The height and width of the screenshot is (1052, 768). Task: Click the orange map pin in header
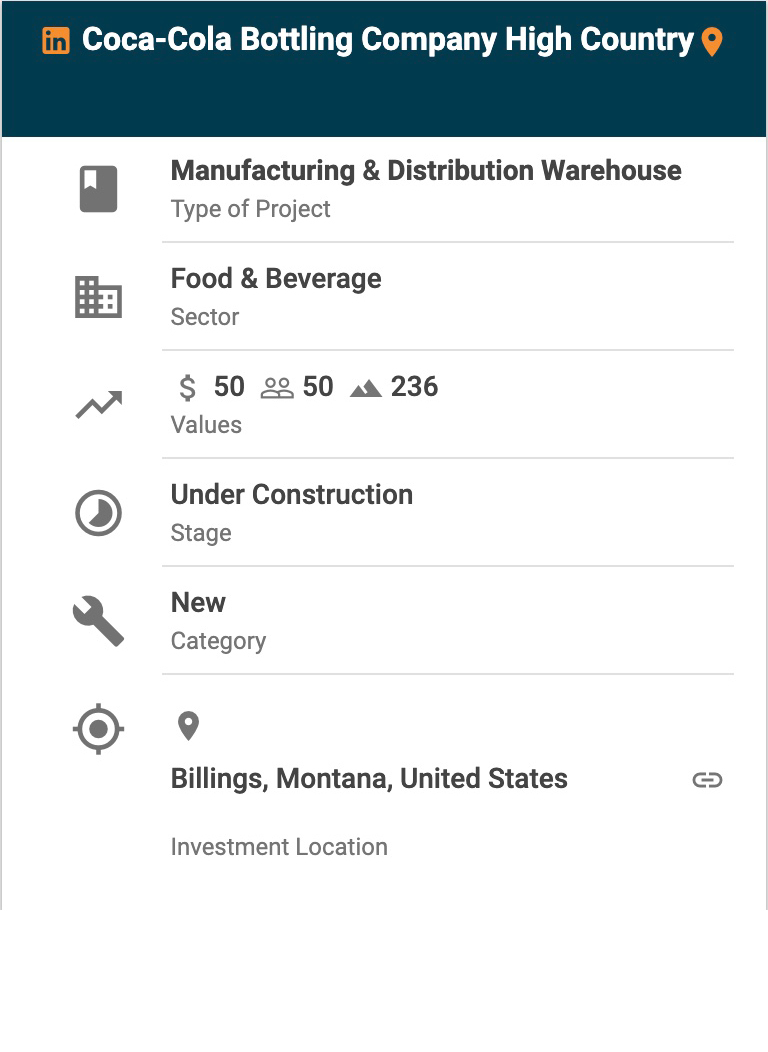click(711, 42)
